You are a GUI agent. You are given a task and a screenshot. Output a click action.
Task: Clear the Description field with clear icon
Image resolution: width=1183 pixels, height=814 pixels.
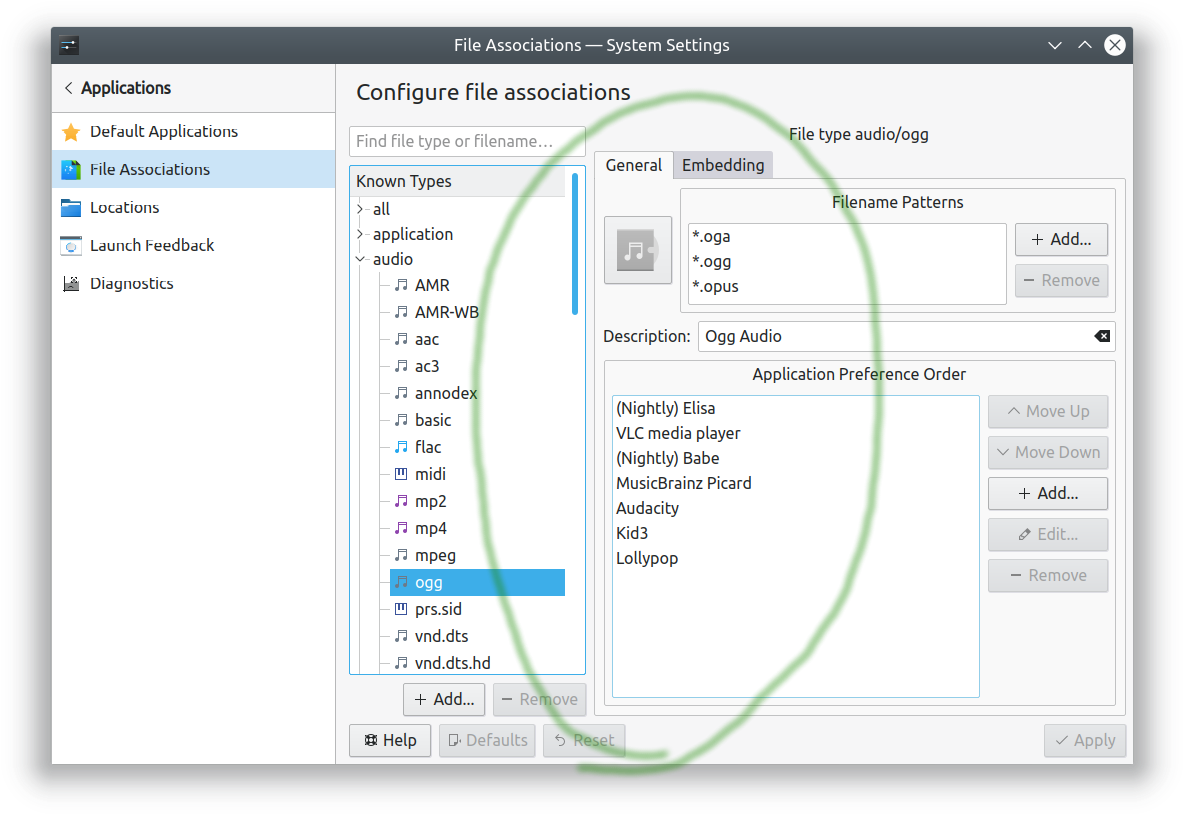1102,337
